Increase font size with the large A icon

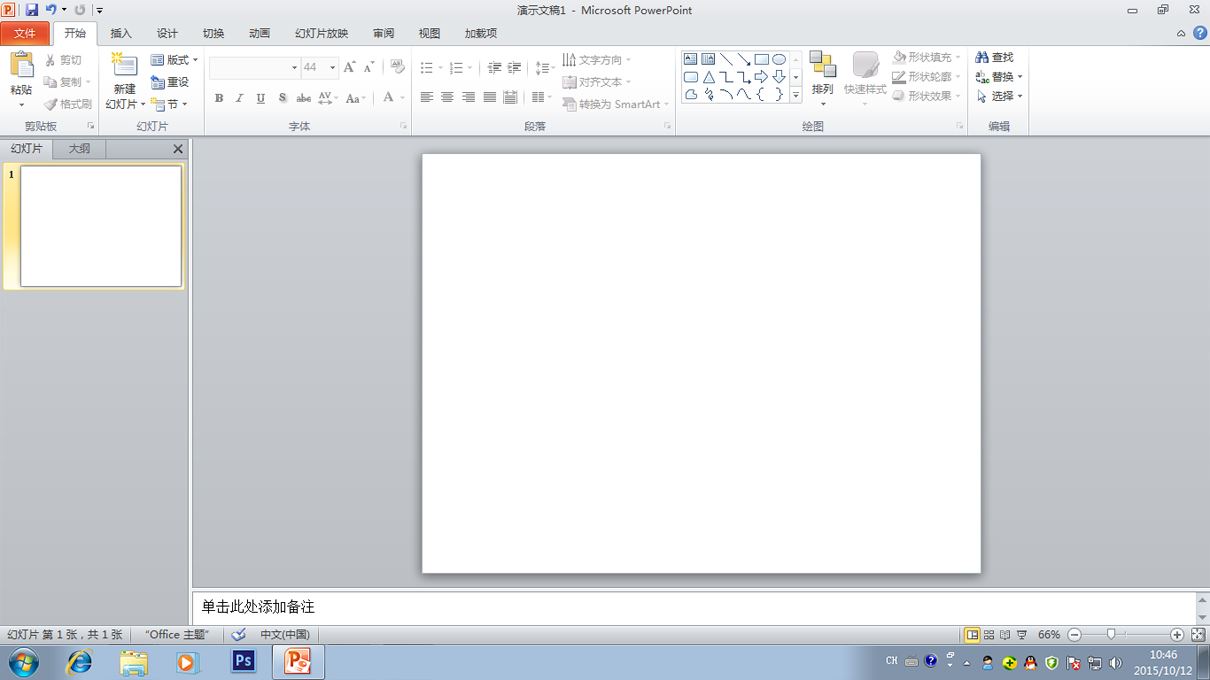pyautogui.click(x=349, y=68)
